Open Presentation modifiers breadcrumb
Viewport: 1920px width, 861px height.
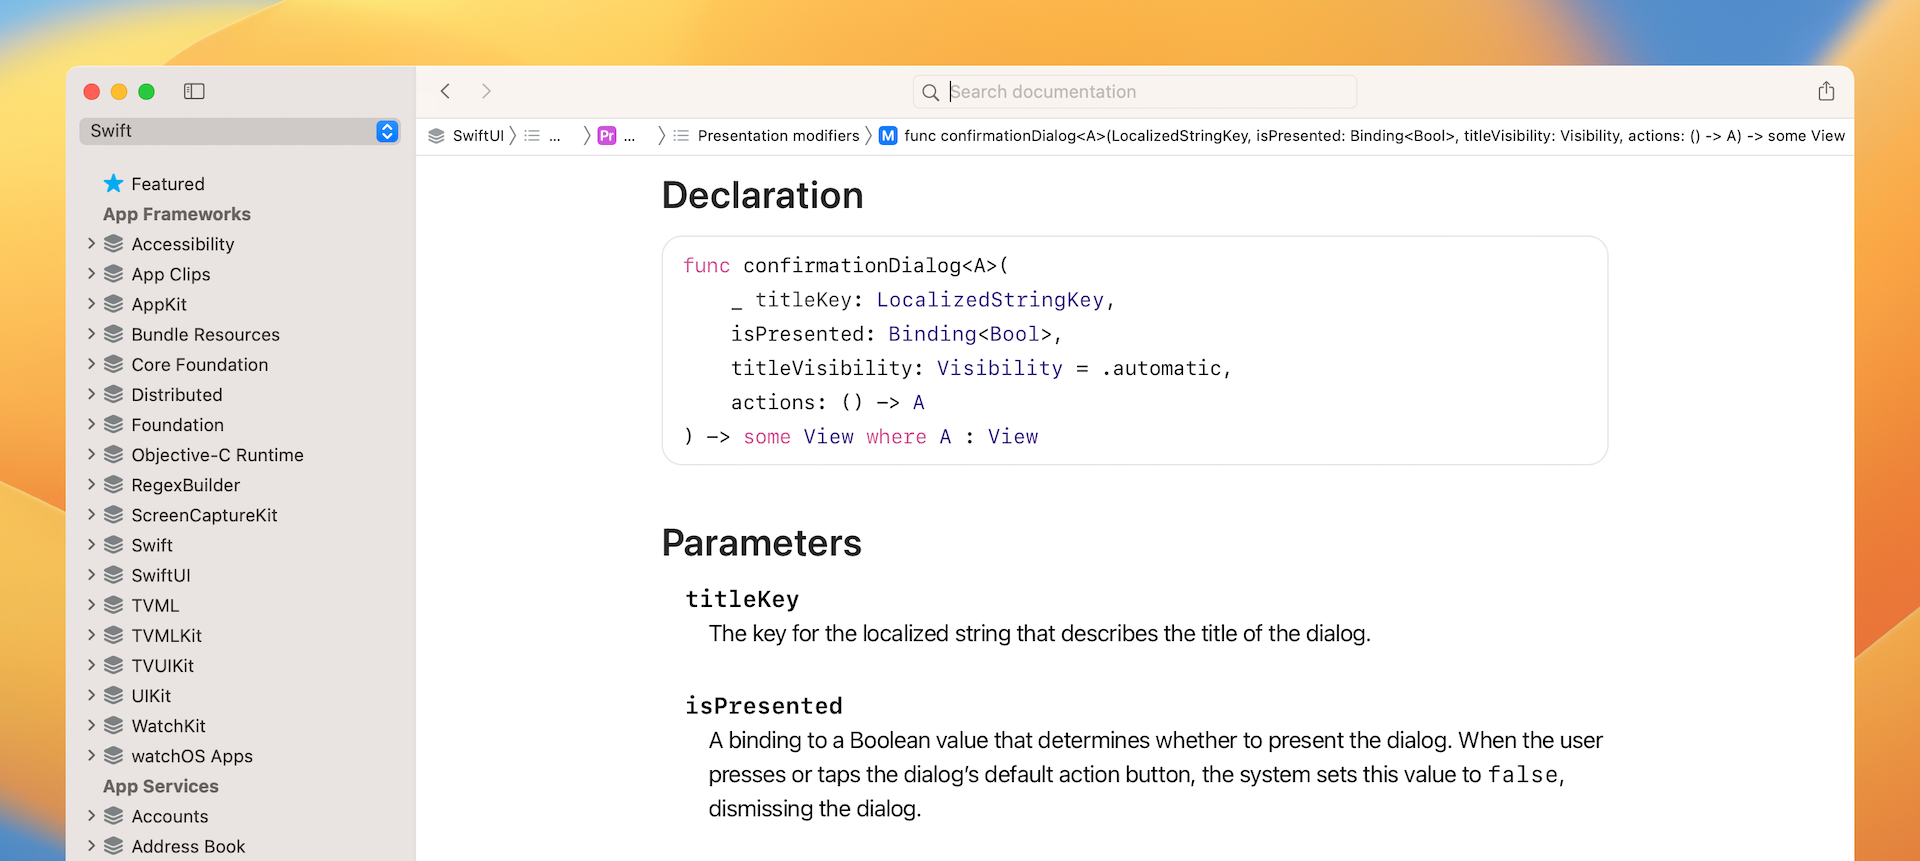[766, 136]
